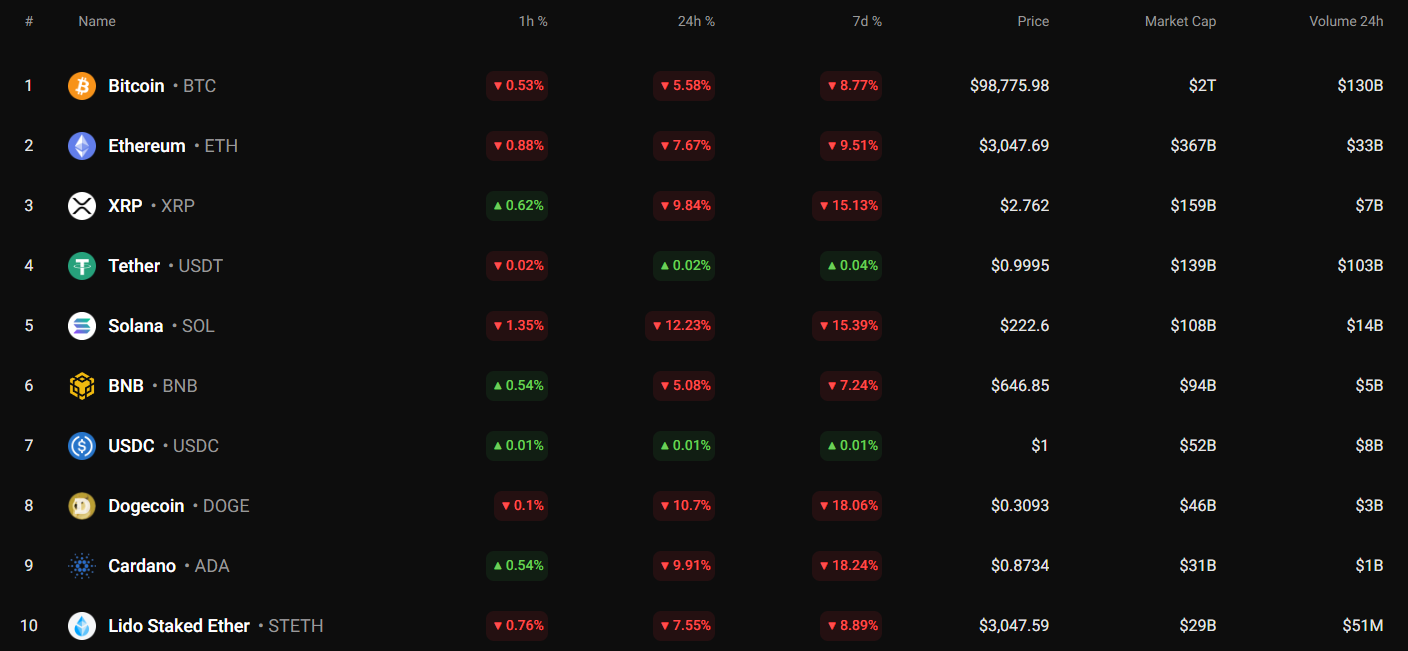Click the Tether logo icon

coord(82,266)
